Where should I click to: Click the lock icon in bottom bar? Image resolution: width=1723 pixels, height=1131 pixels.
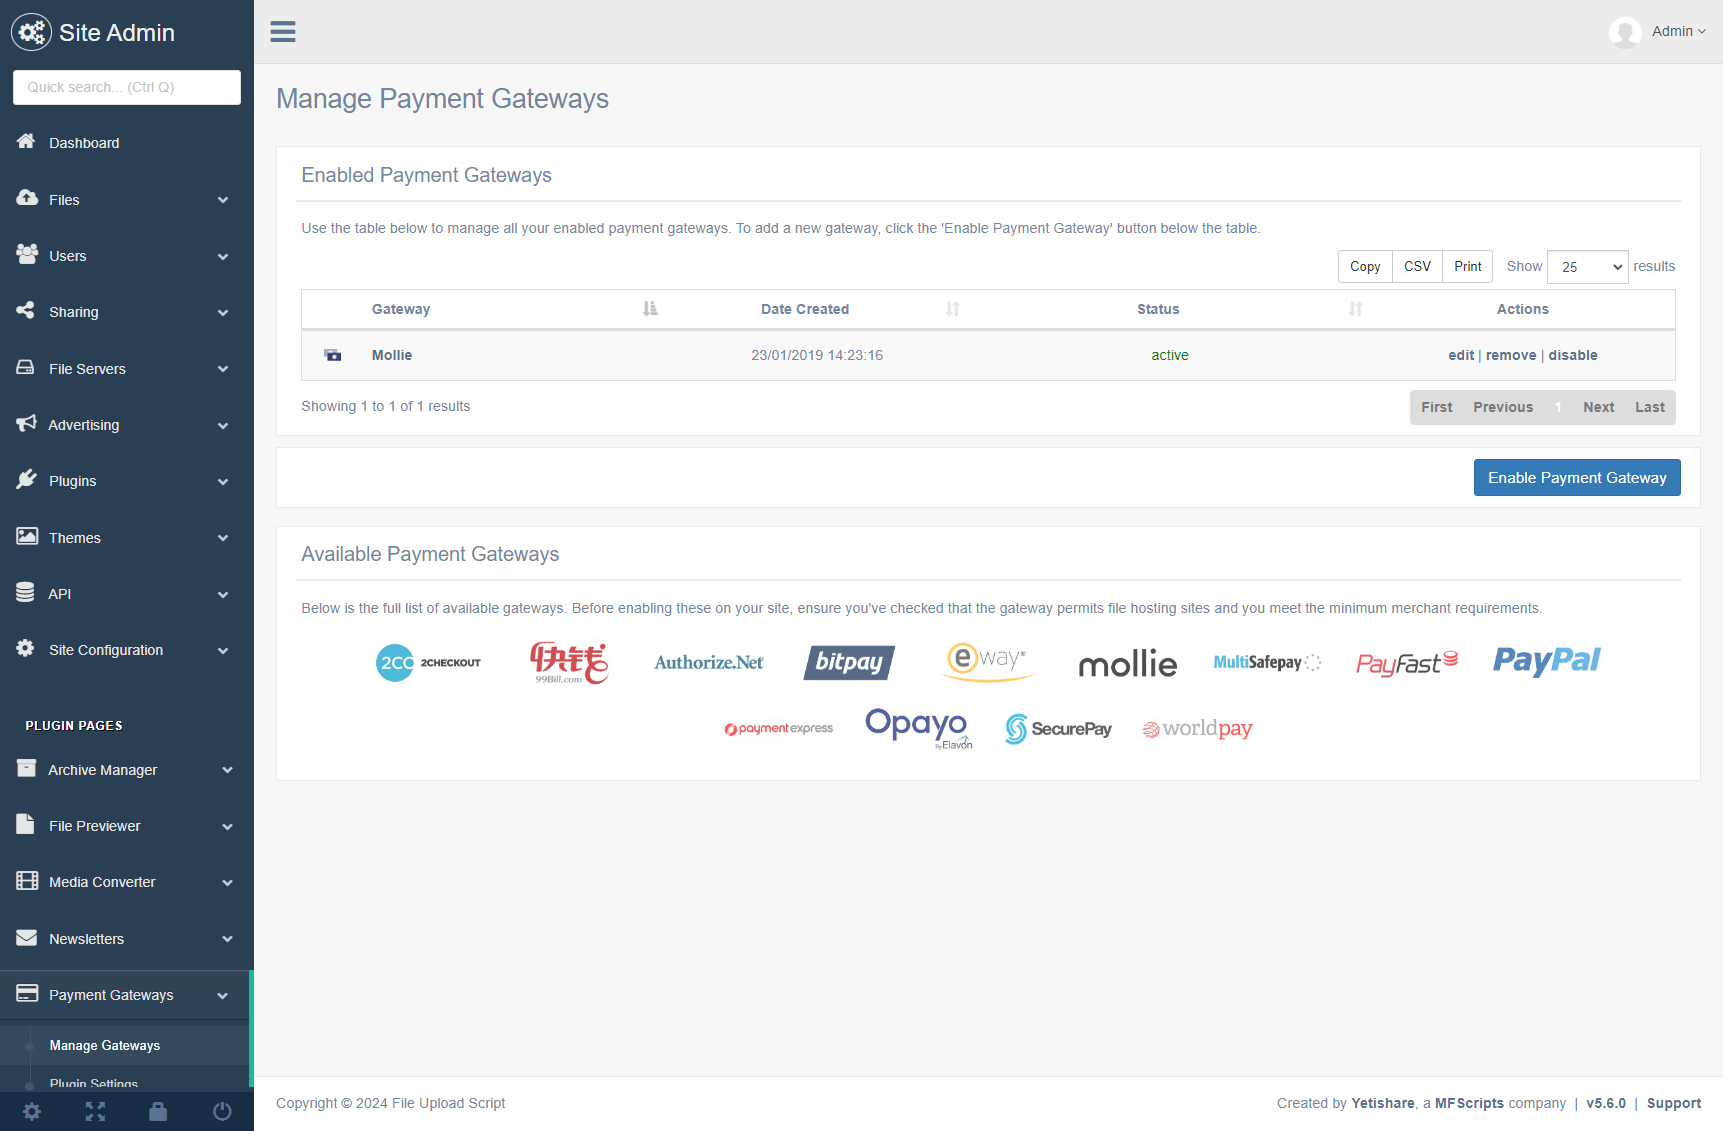tap(158, 1111)
